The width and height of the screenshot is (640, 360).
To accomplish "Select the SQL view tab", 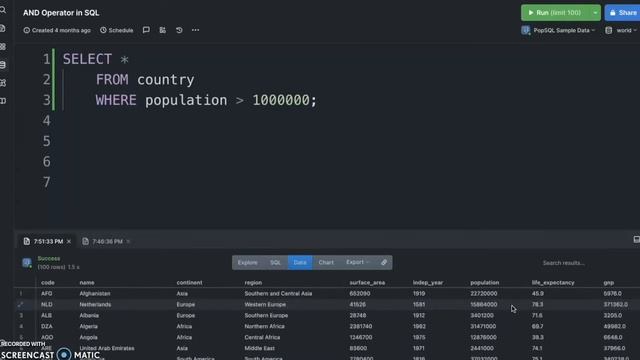I will (x=275, y=262).
